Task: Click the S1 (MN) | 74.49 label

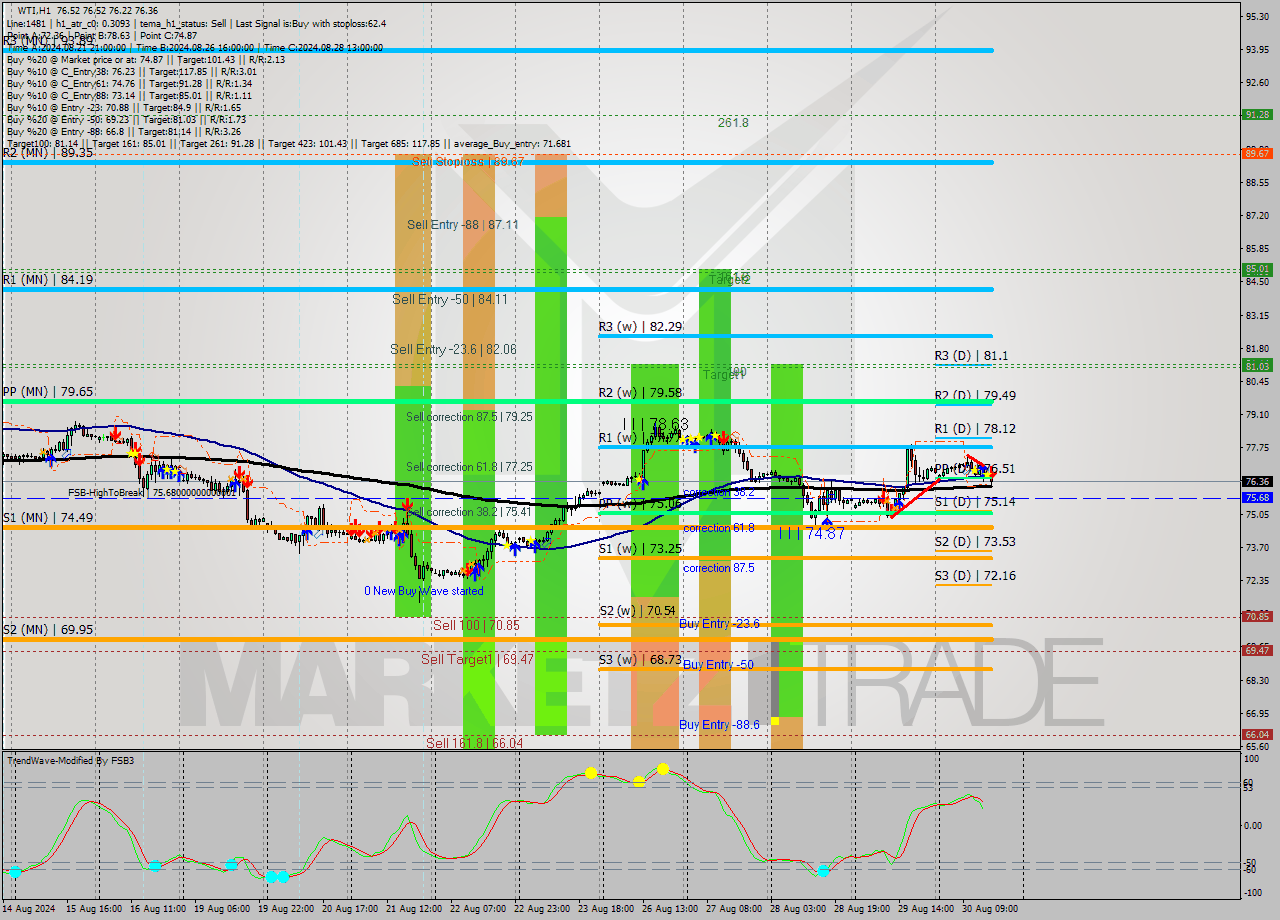Action: [47, 517]
